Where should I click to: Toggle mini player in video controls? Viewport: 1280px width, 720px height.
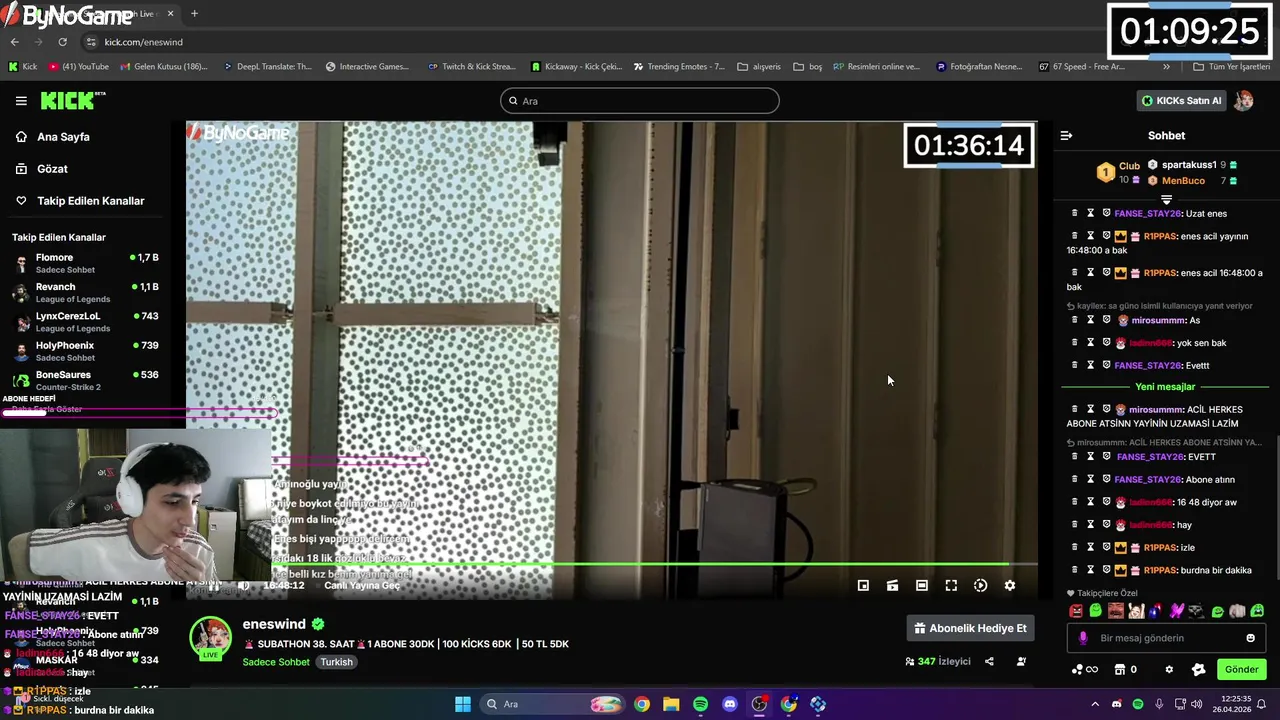coord(863,586)
